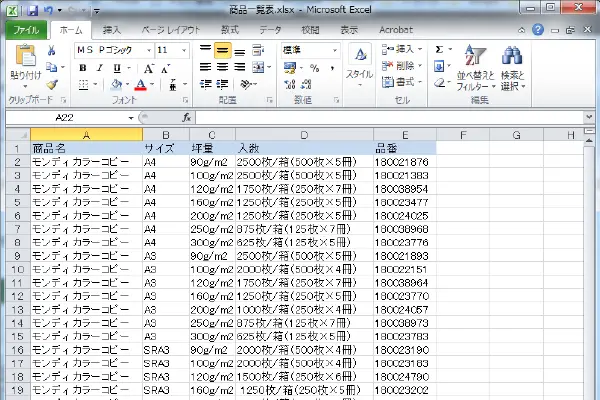Click the Select All corner button

[x=18, y=135]
